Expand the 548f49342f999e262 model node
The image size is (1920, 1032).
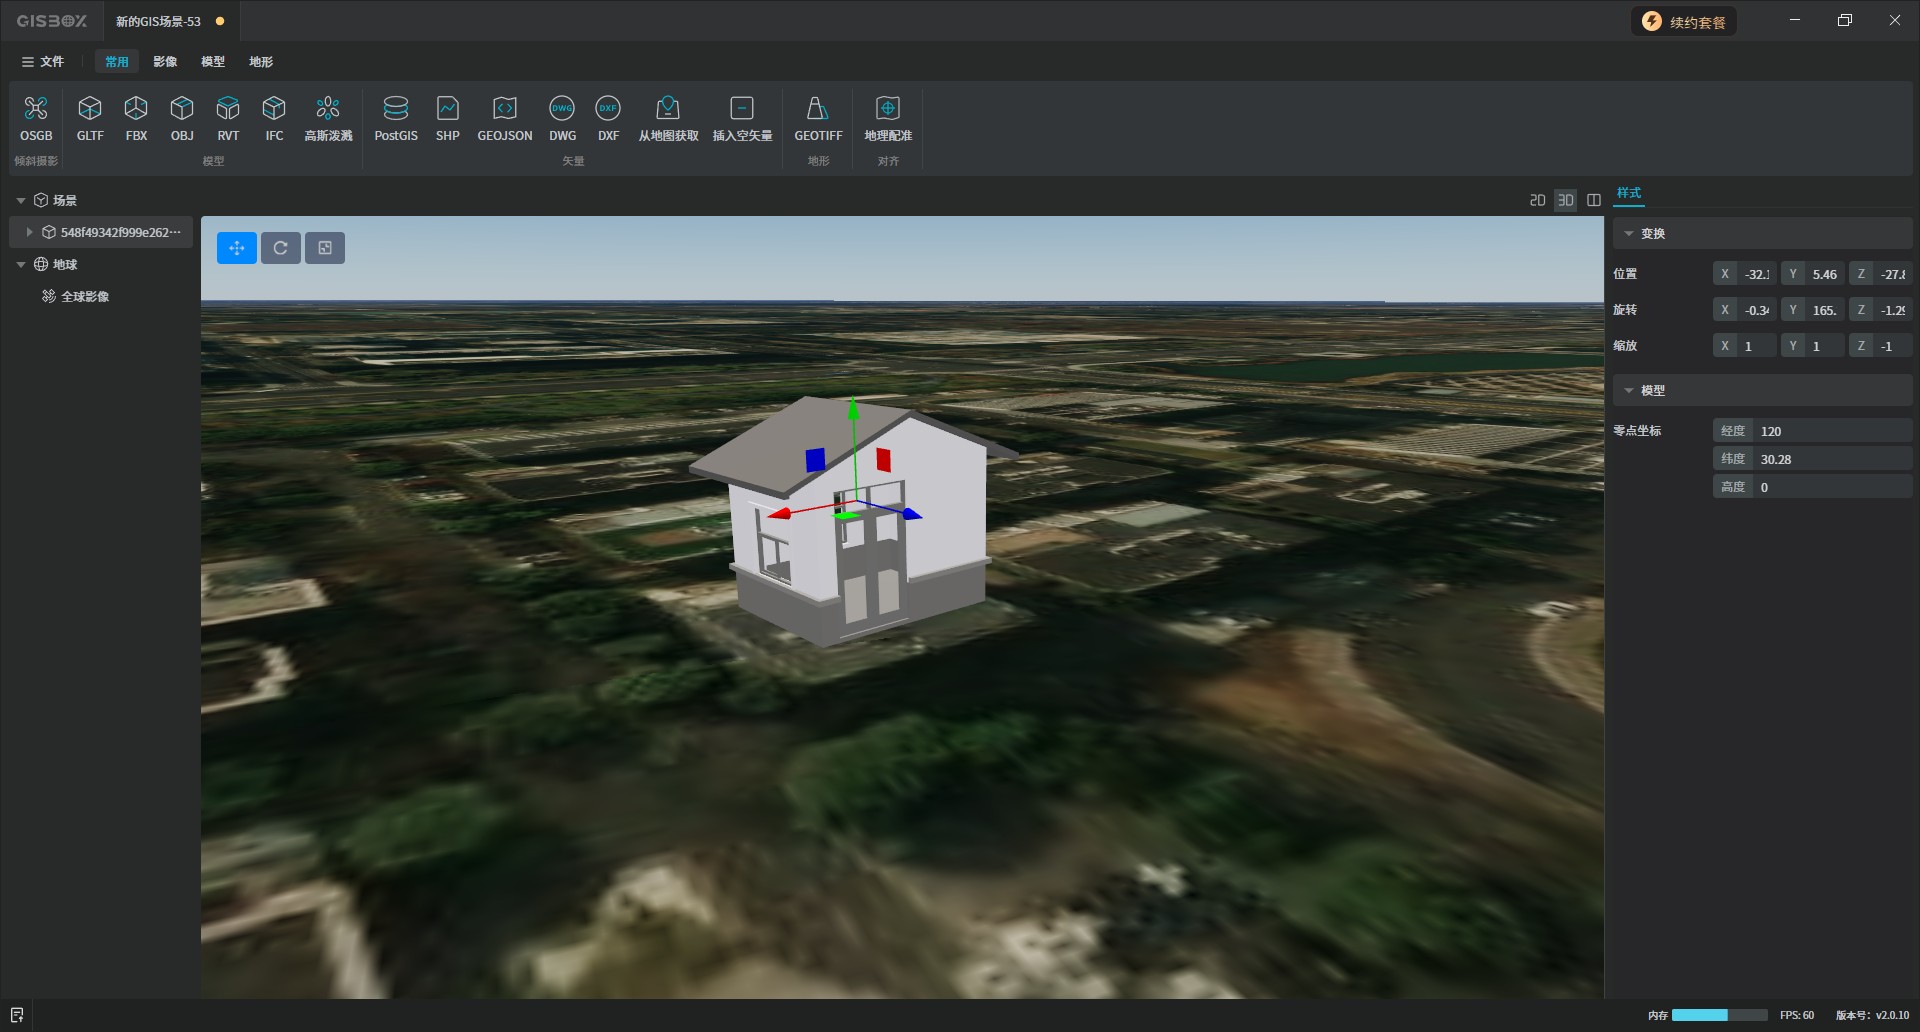tap(30, 232)
